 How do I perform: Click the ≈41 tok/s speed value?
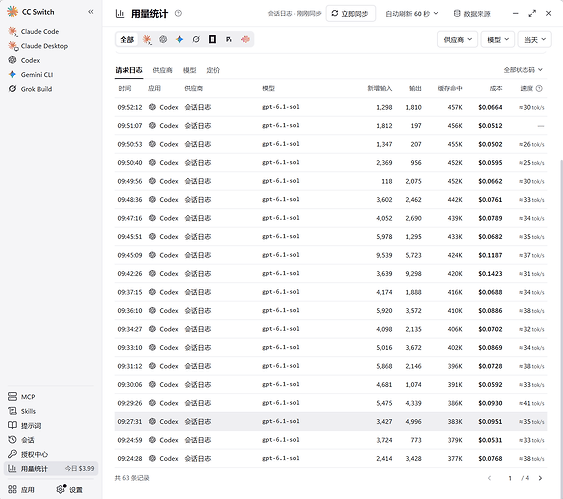[531, 403]
